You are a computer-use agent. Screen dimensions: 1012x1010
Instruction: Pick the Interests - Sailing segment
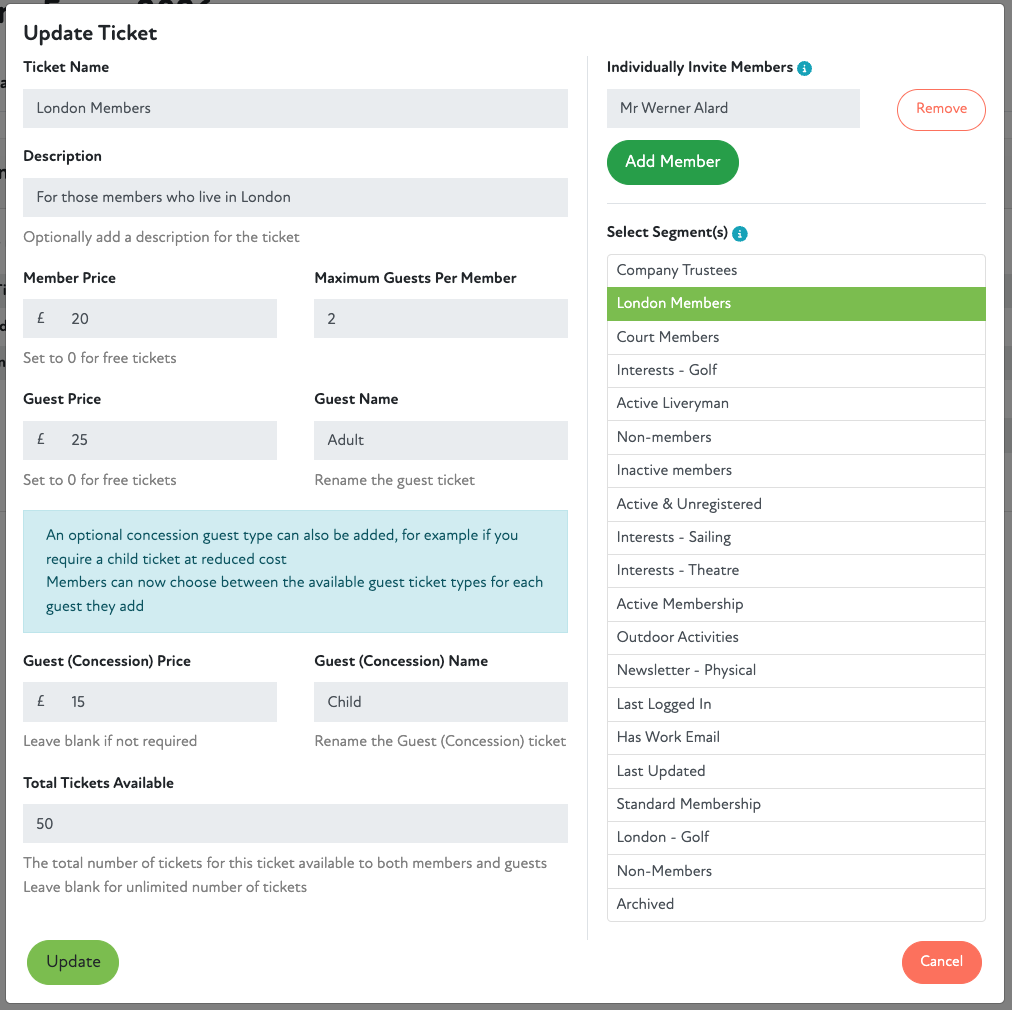pyautogui.click(x=795, y=537)
